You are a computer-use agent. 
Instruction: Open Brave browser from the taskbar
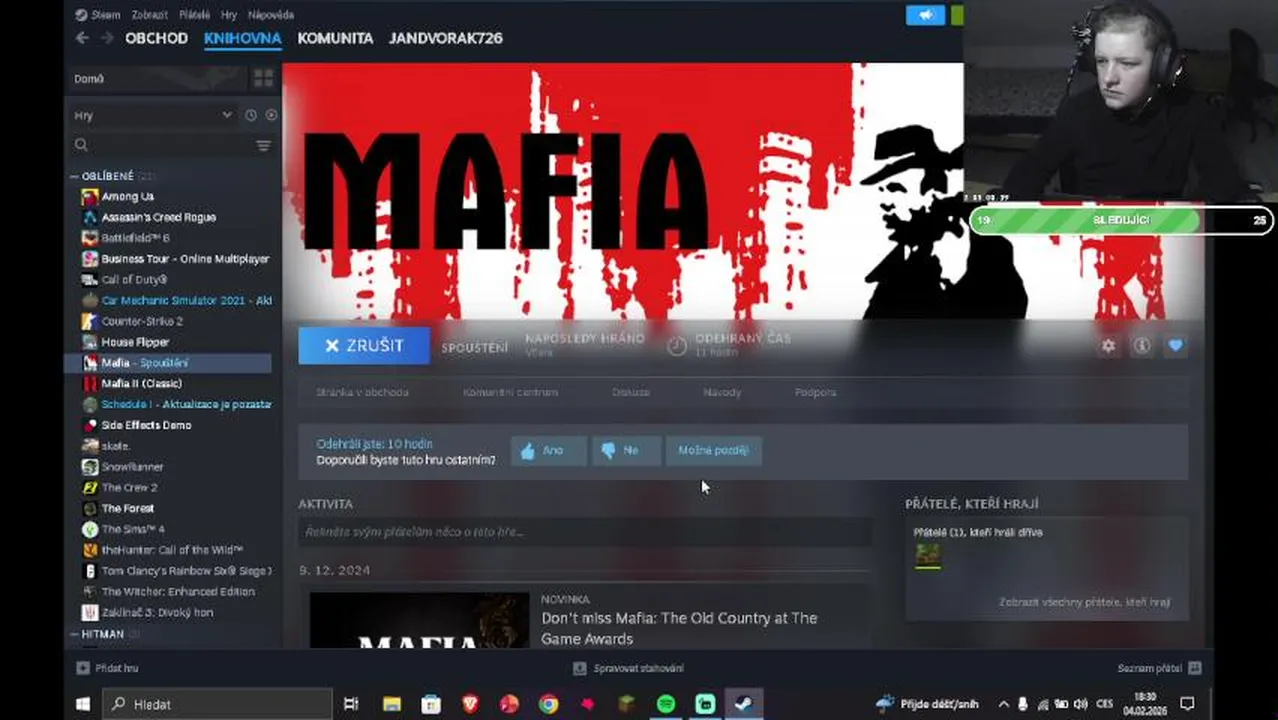point(470,704)
